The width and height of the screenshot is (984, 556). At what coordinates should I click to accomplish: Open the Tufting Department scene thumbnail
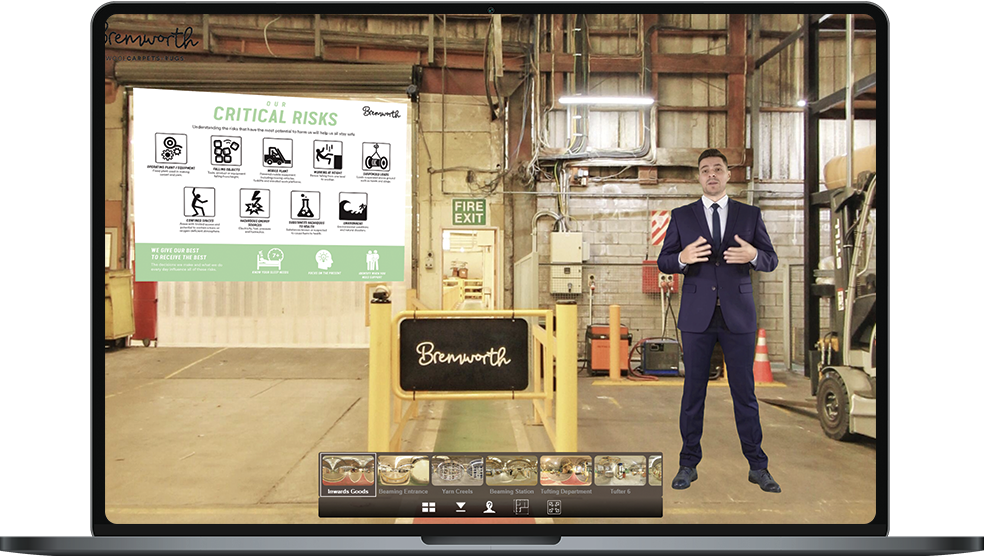pyautogui.click(x=566, y=475)
